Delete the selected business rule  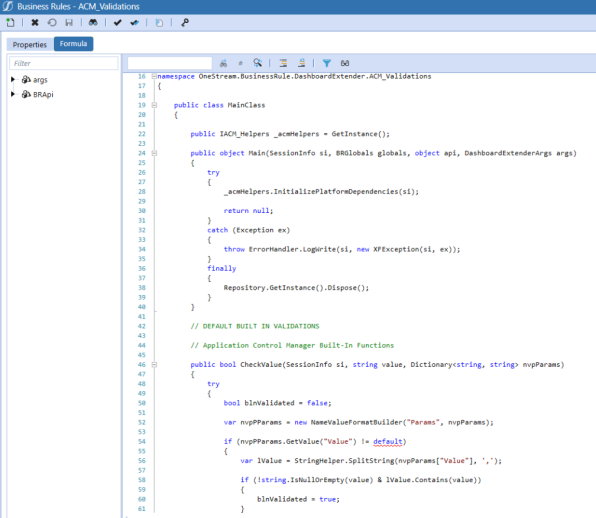tap(35, 23)
